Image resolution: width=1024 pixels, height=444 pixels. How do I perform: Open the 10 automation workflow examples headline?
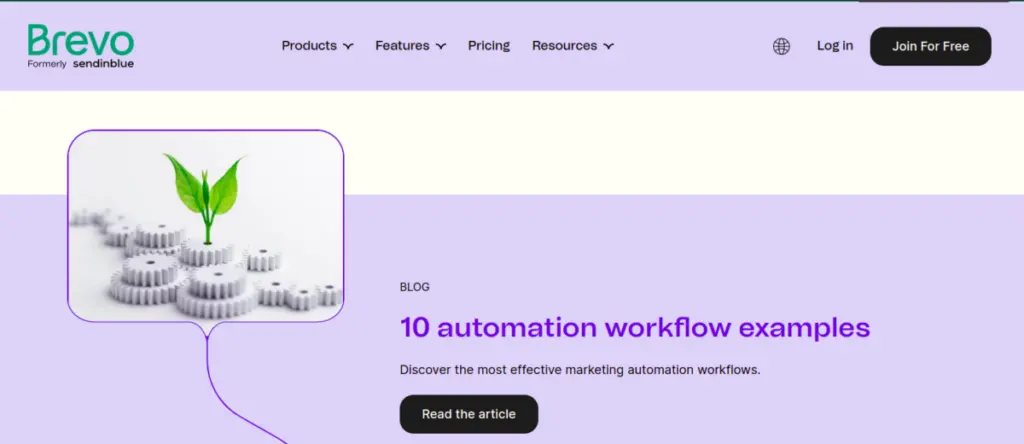click(x=634, y=327)
